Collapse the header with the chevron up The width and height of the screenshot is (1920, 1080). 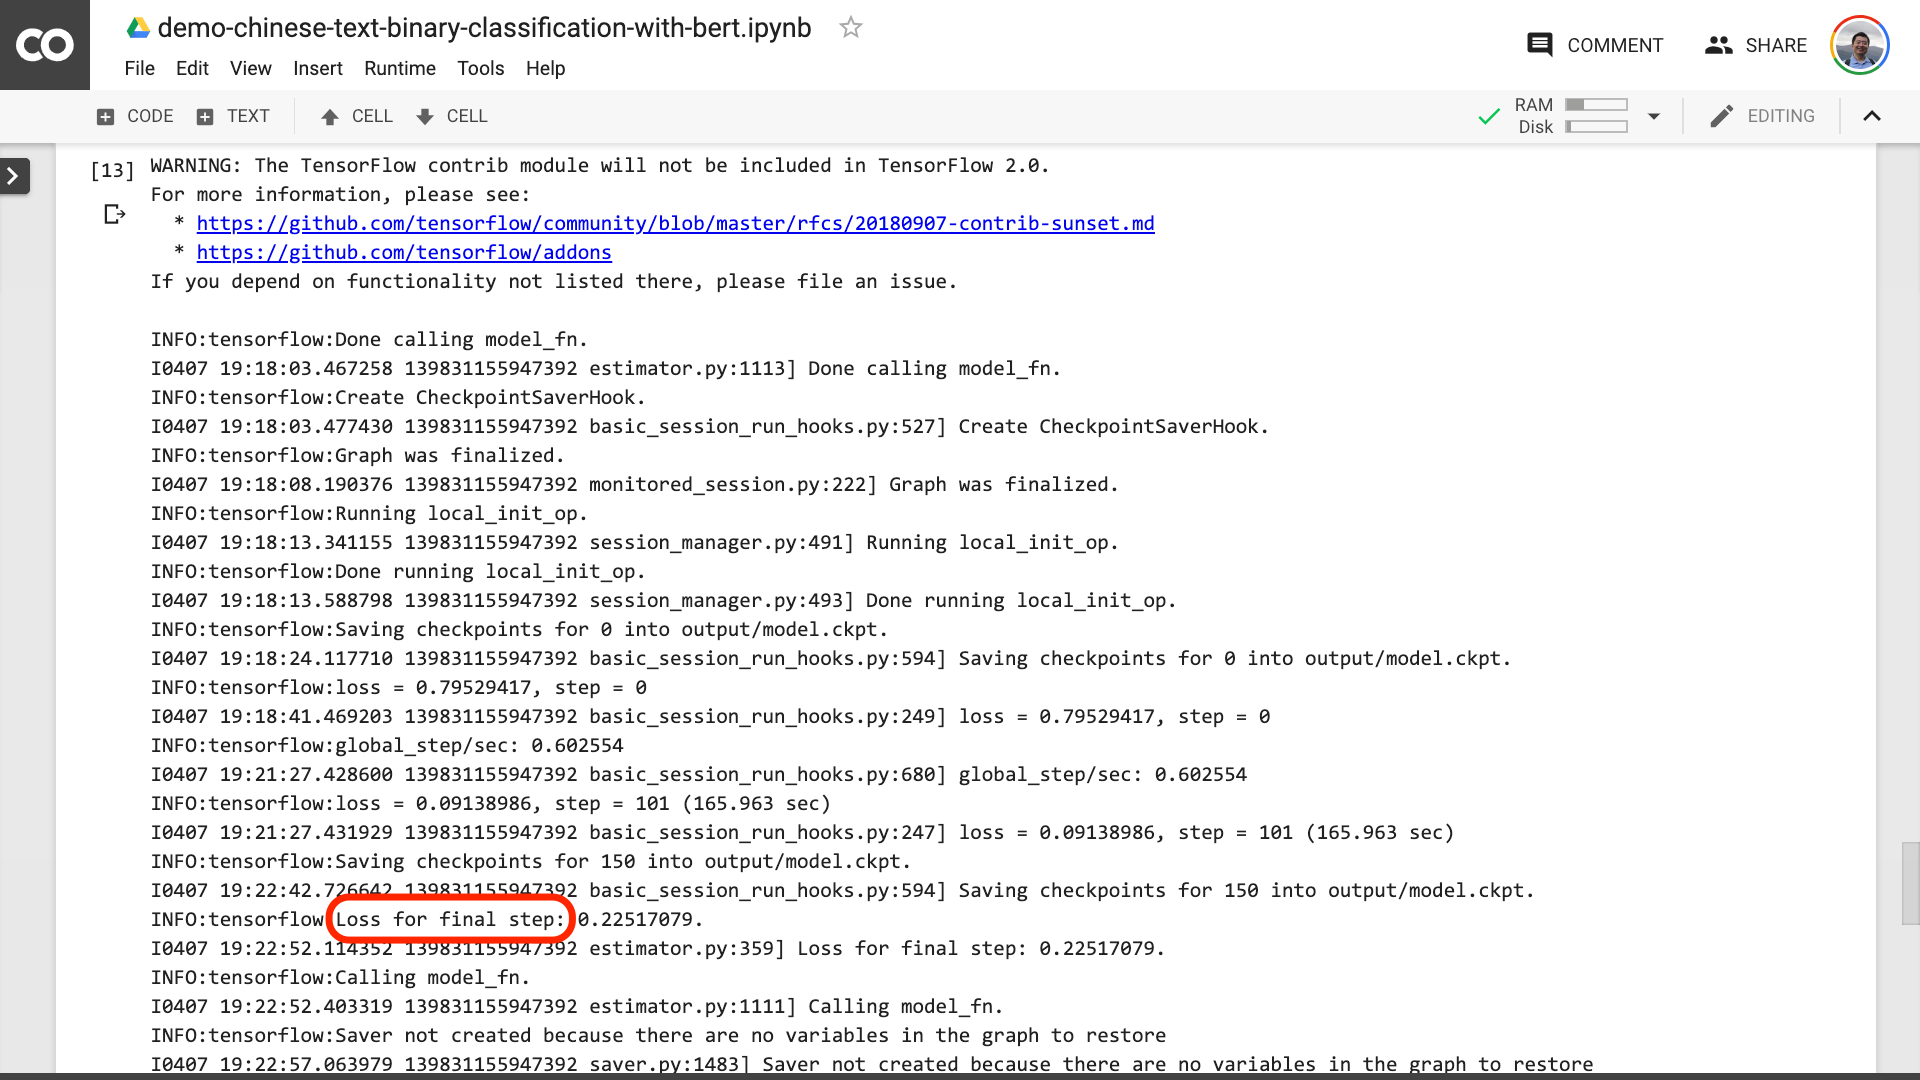pyautogui.click(x=1872, y=116)
